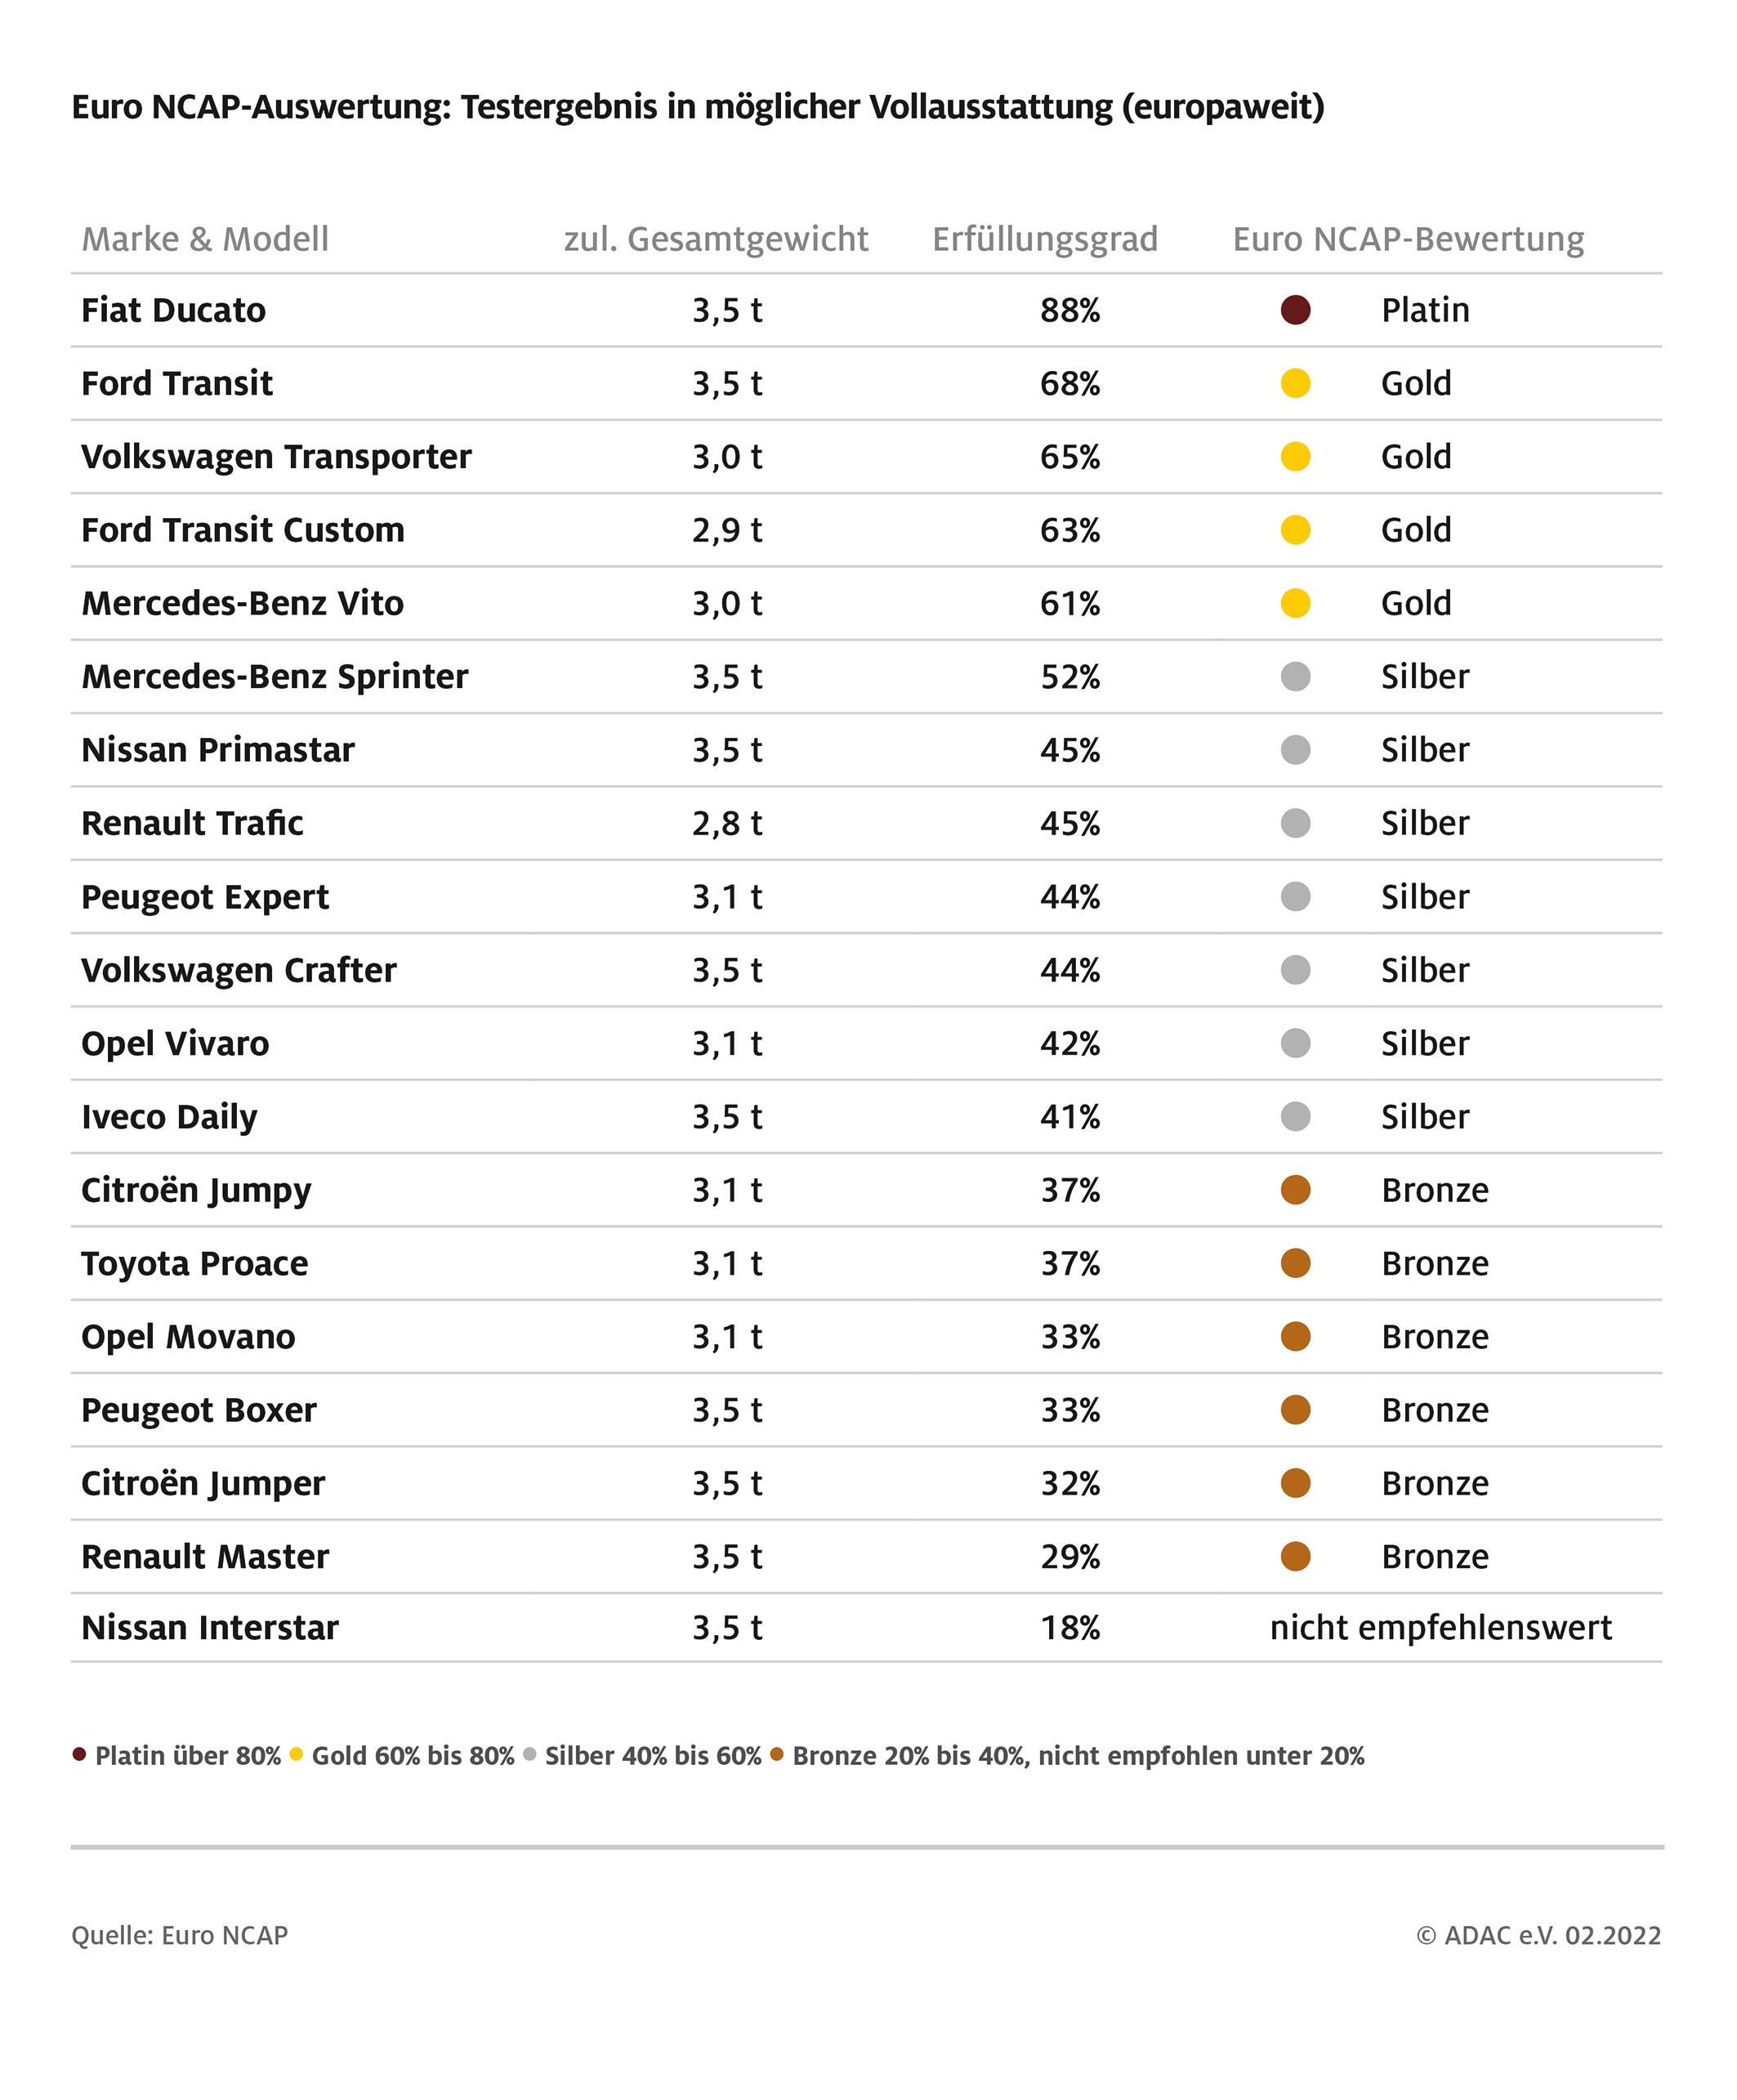Click the Euro NCAP-Bewertung column header

1408,239
